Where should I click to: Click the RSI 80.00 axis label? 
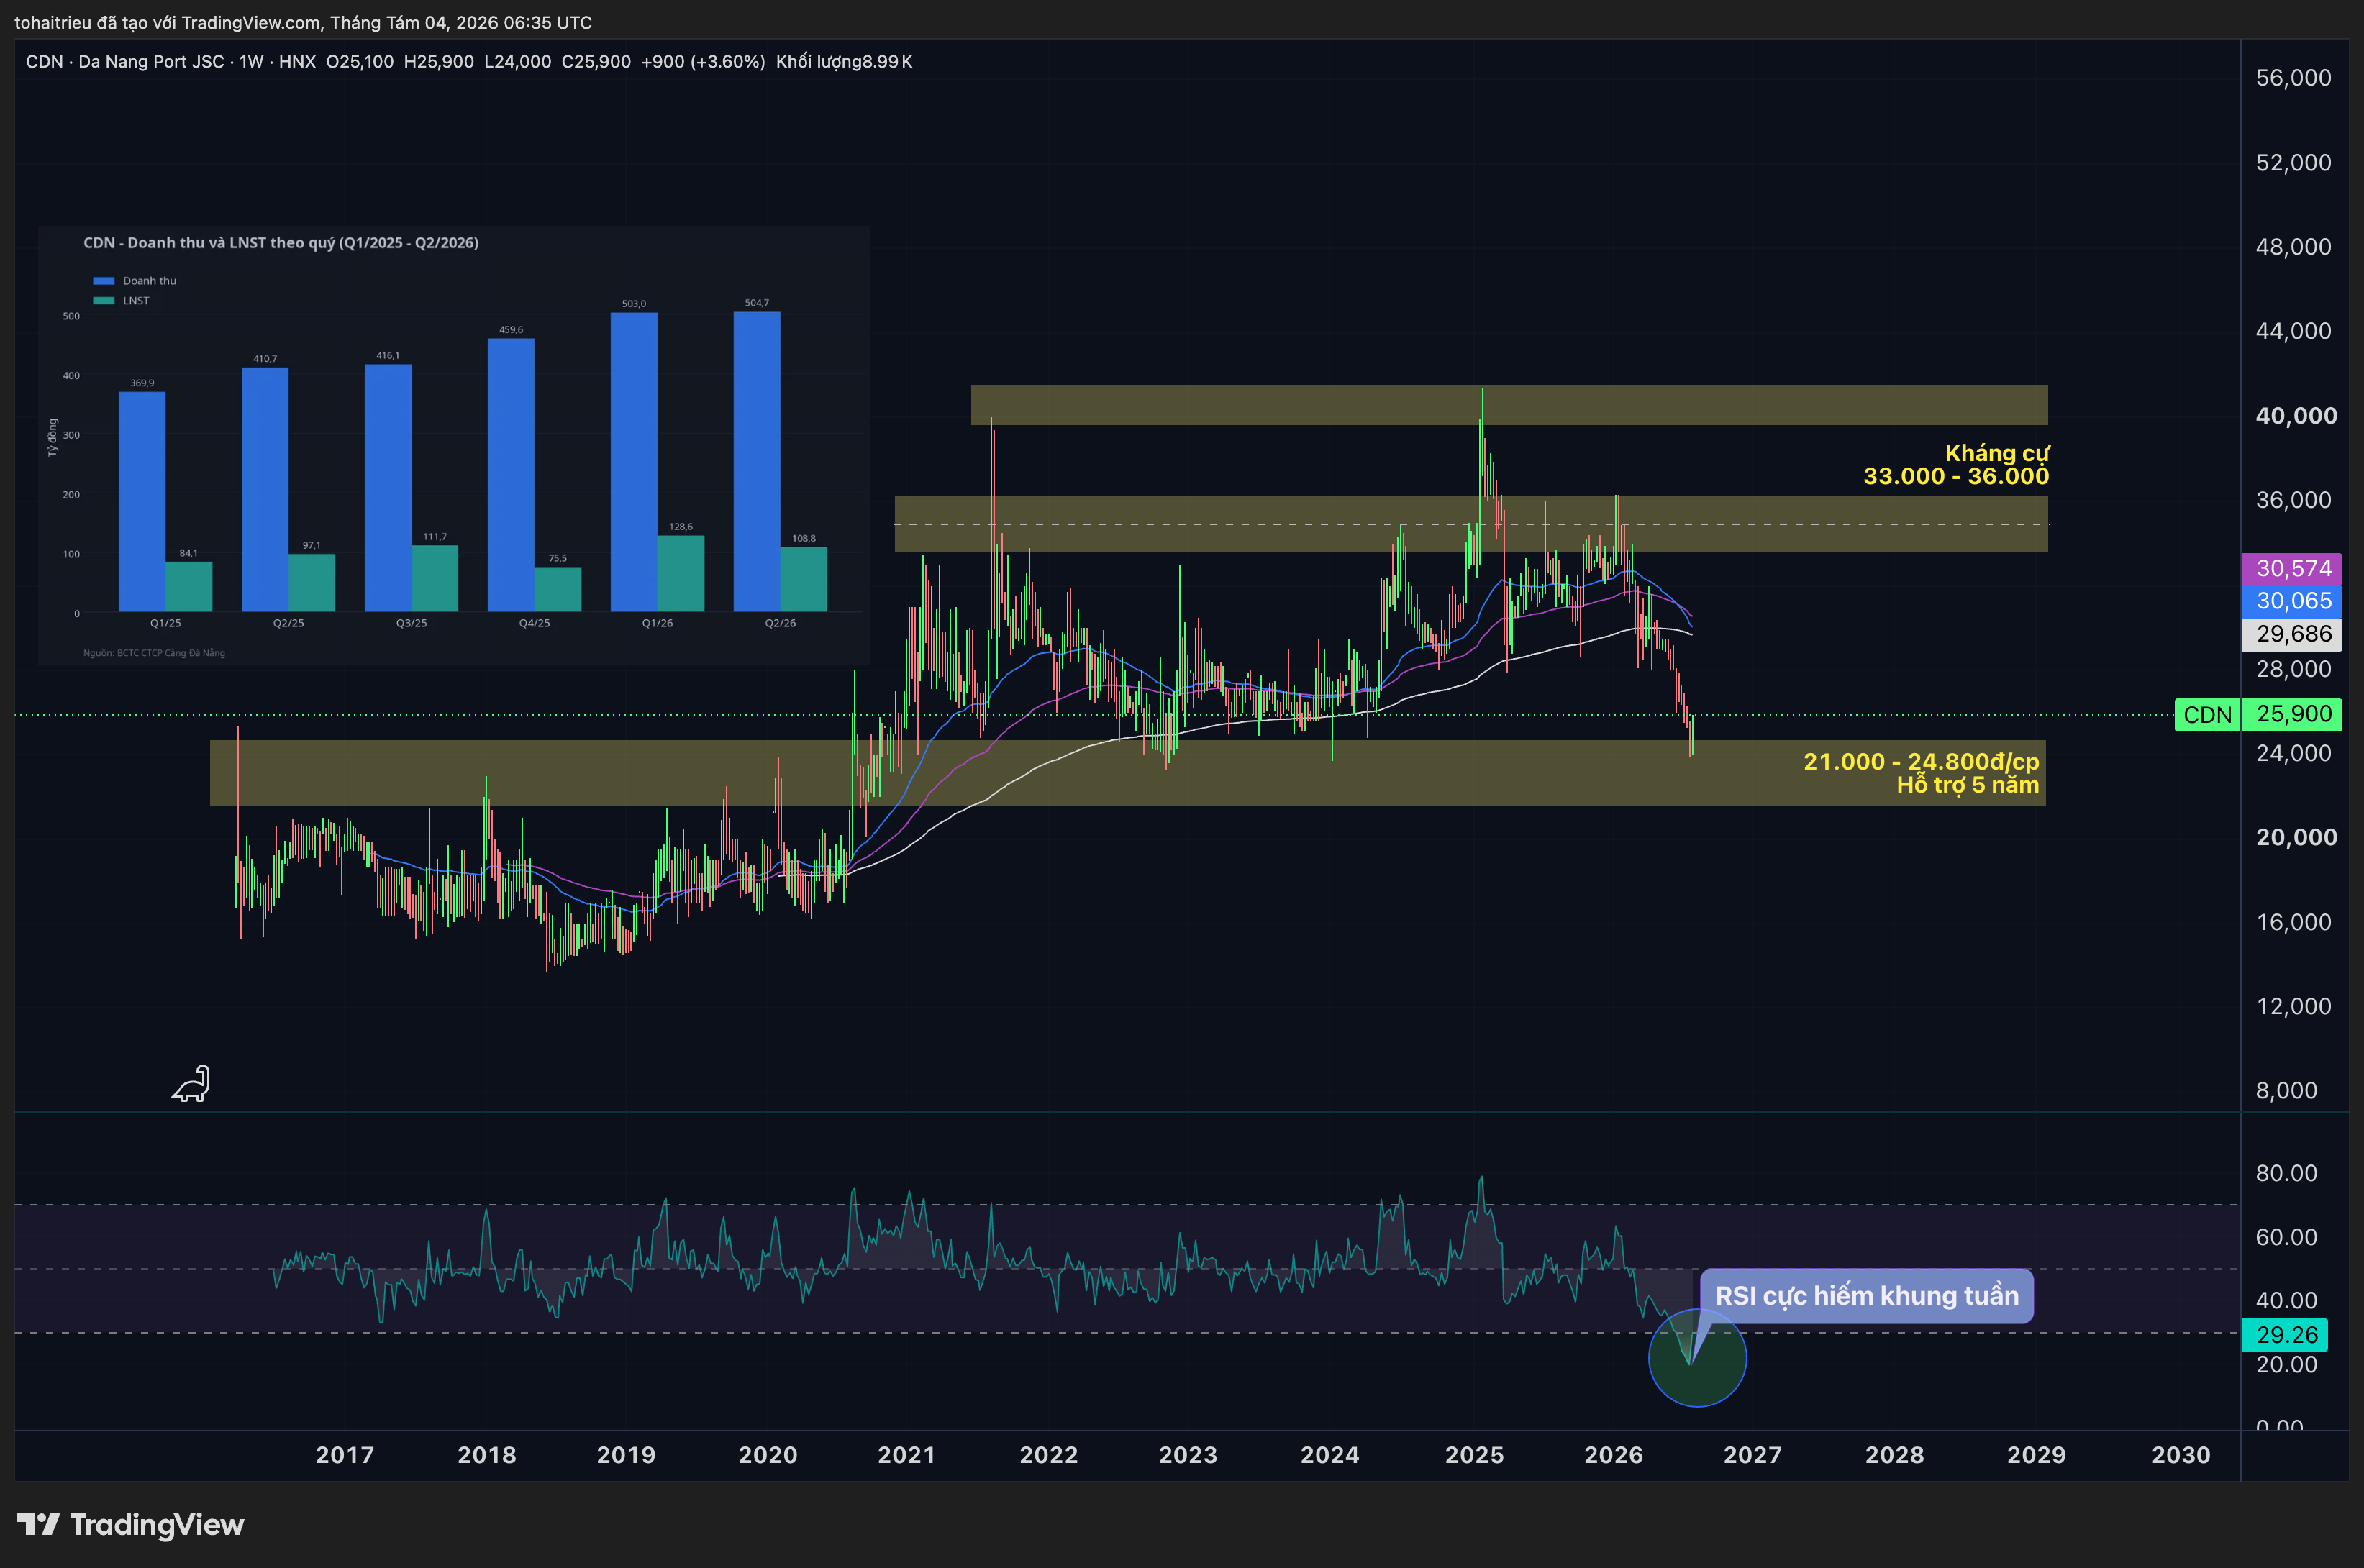click(2286, 1173)
